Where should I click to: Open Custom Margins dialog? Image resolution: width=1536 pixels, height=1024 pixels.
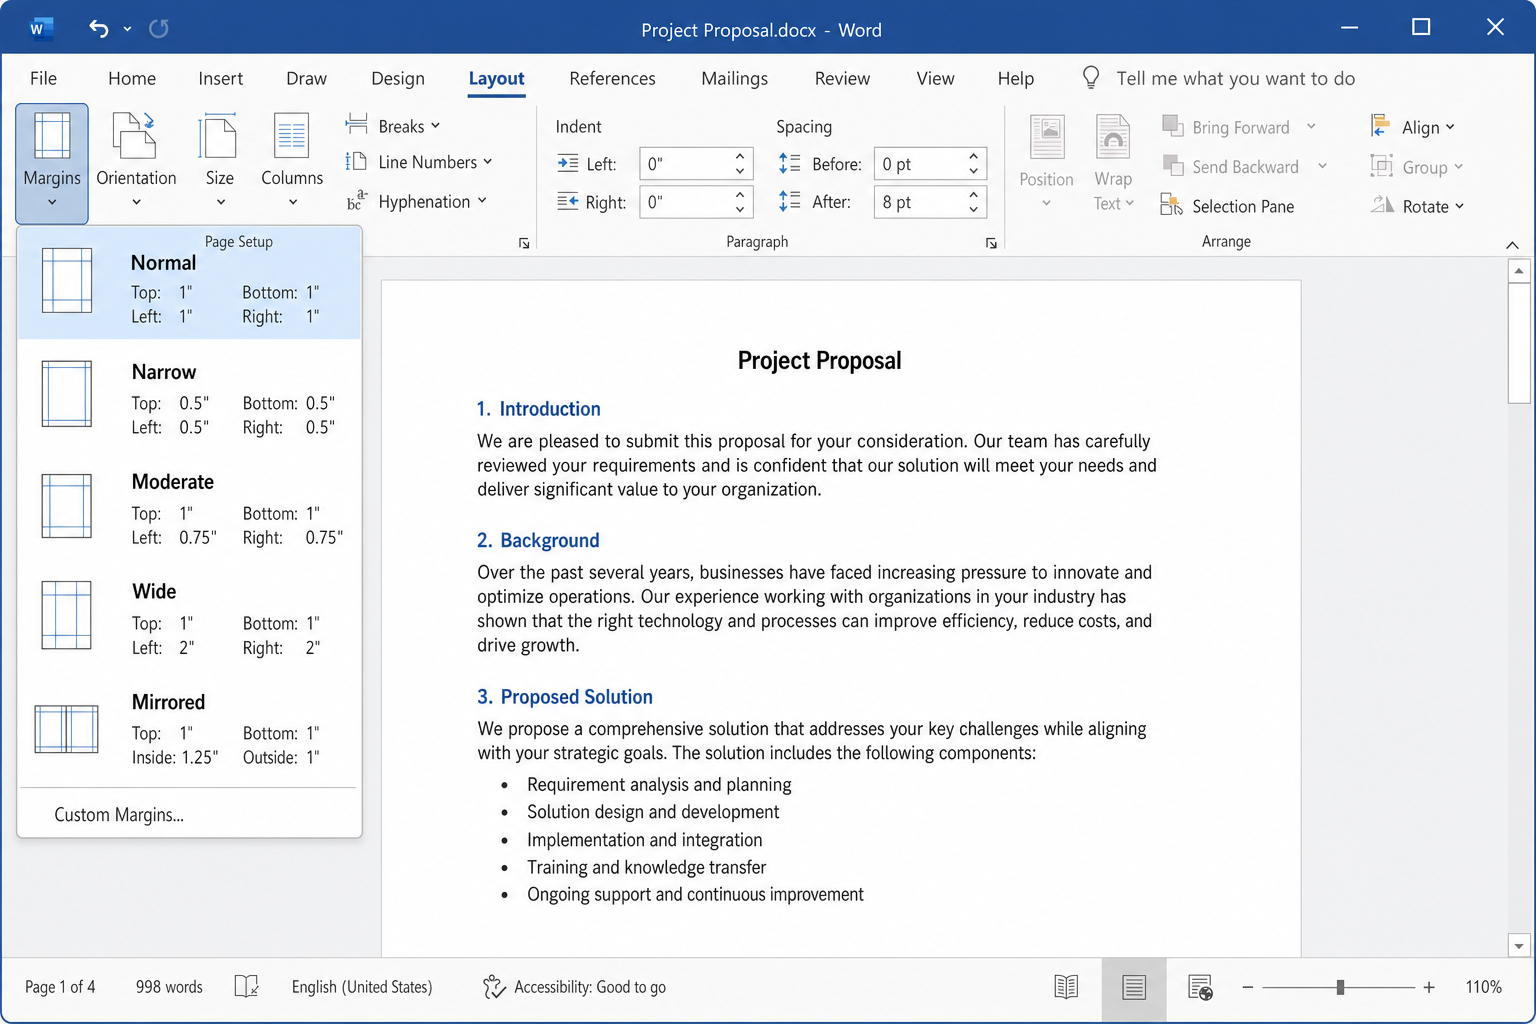[119, 814]
